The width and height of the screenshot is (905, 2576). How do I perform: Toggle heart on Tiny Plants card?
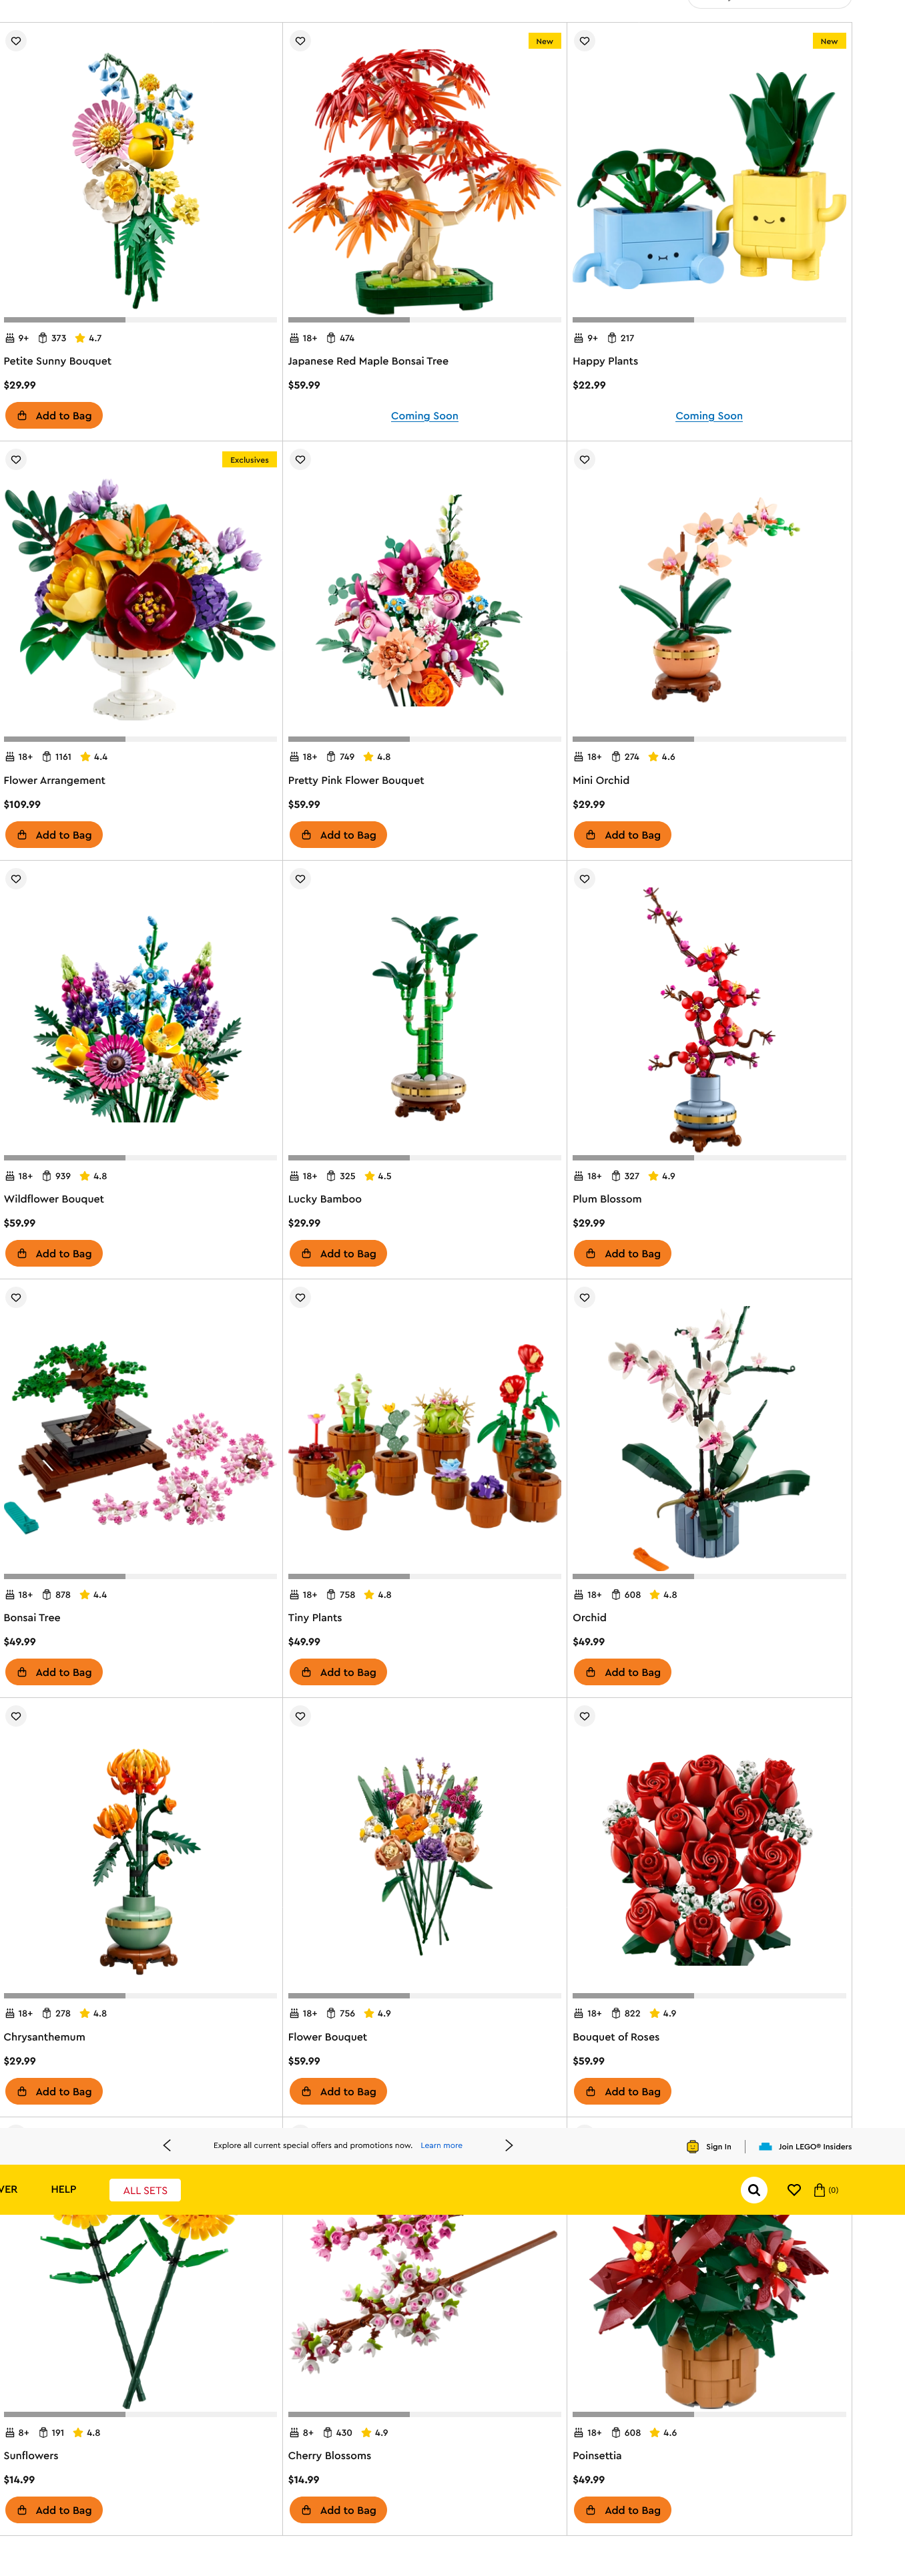coord(300,1298)
